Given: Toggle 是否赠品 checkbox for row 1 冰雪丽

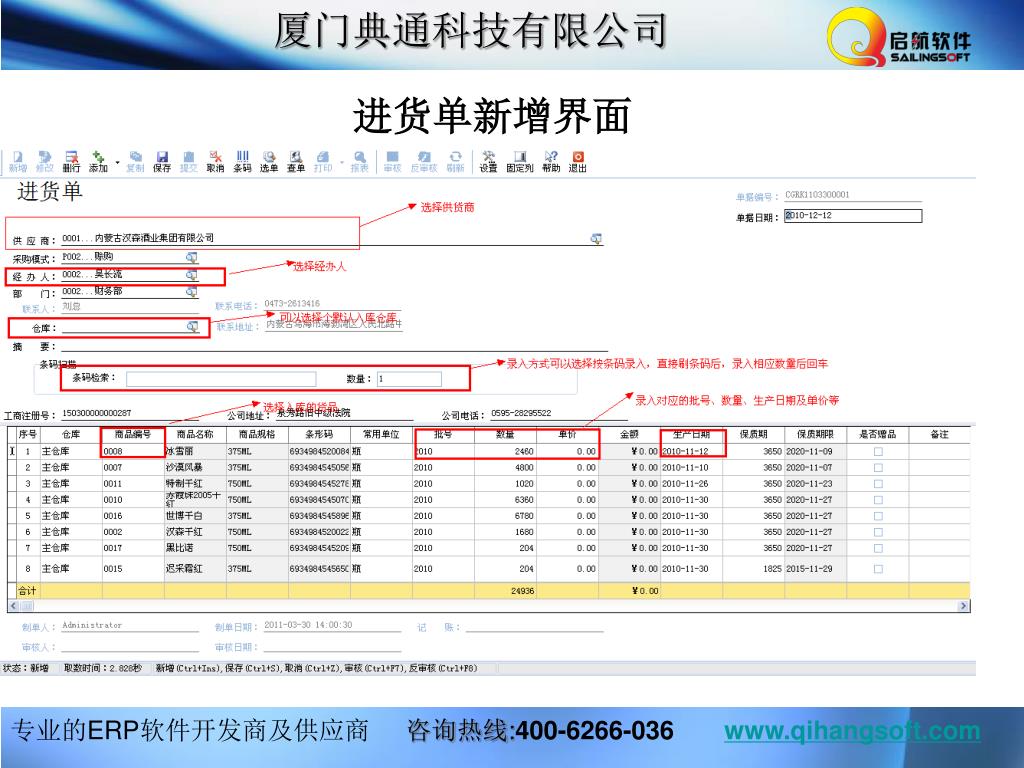Looking at the screenshot, I should click(878, 451).
